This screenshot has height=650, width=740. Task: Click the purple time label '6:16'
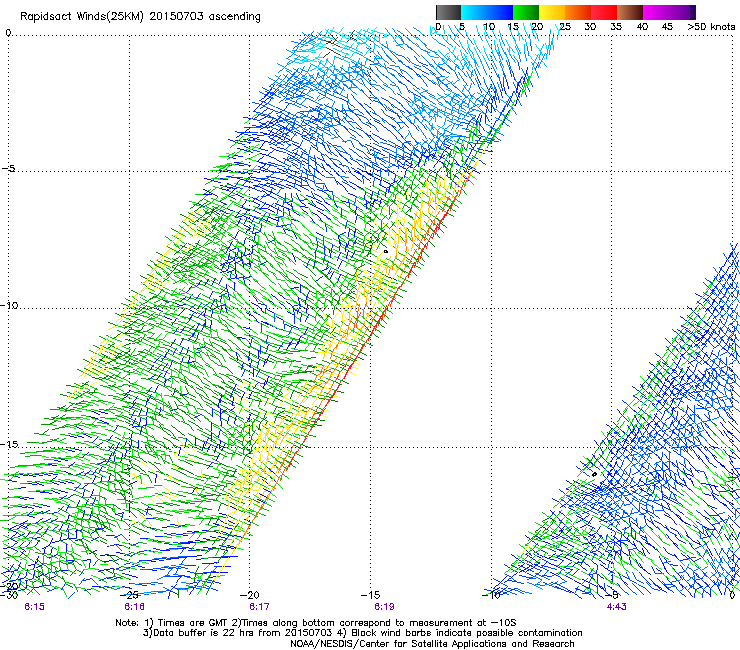click(x=135, y=607)
